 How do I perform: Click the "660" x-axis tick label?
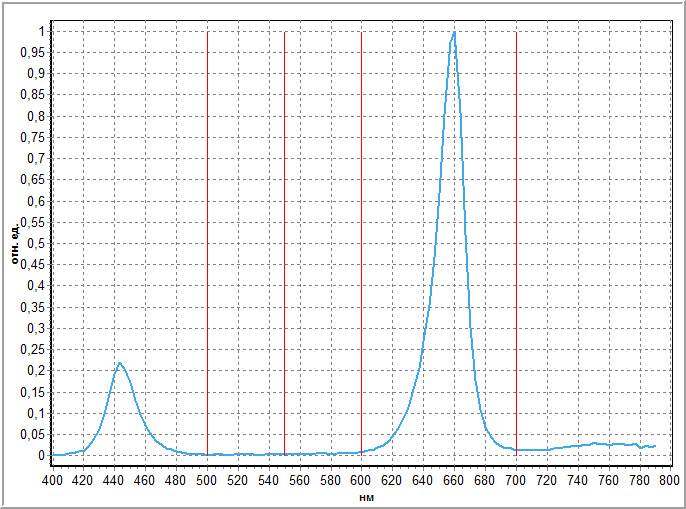click(454, 480)
